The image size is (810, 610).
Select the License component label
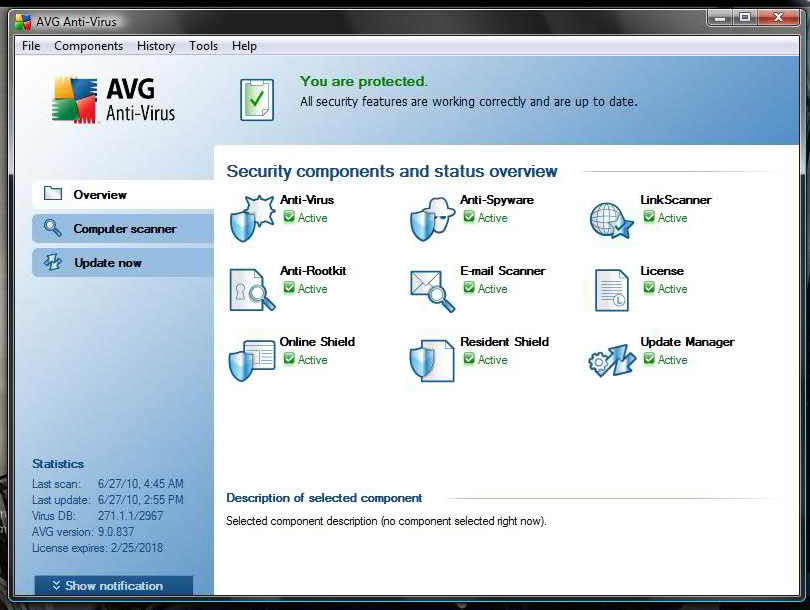pos(662,271)
